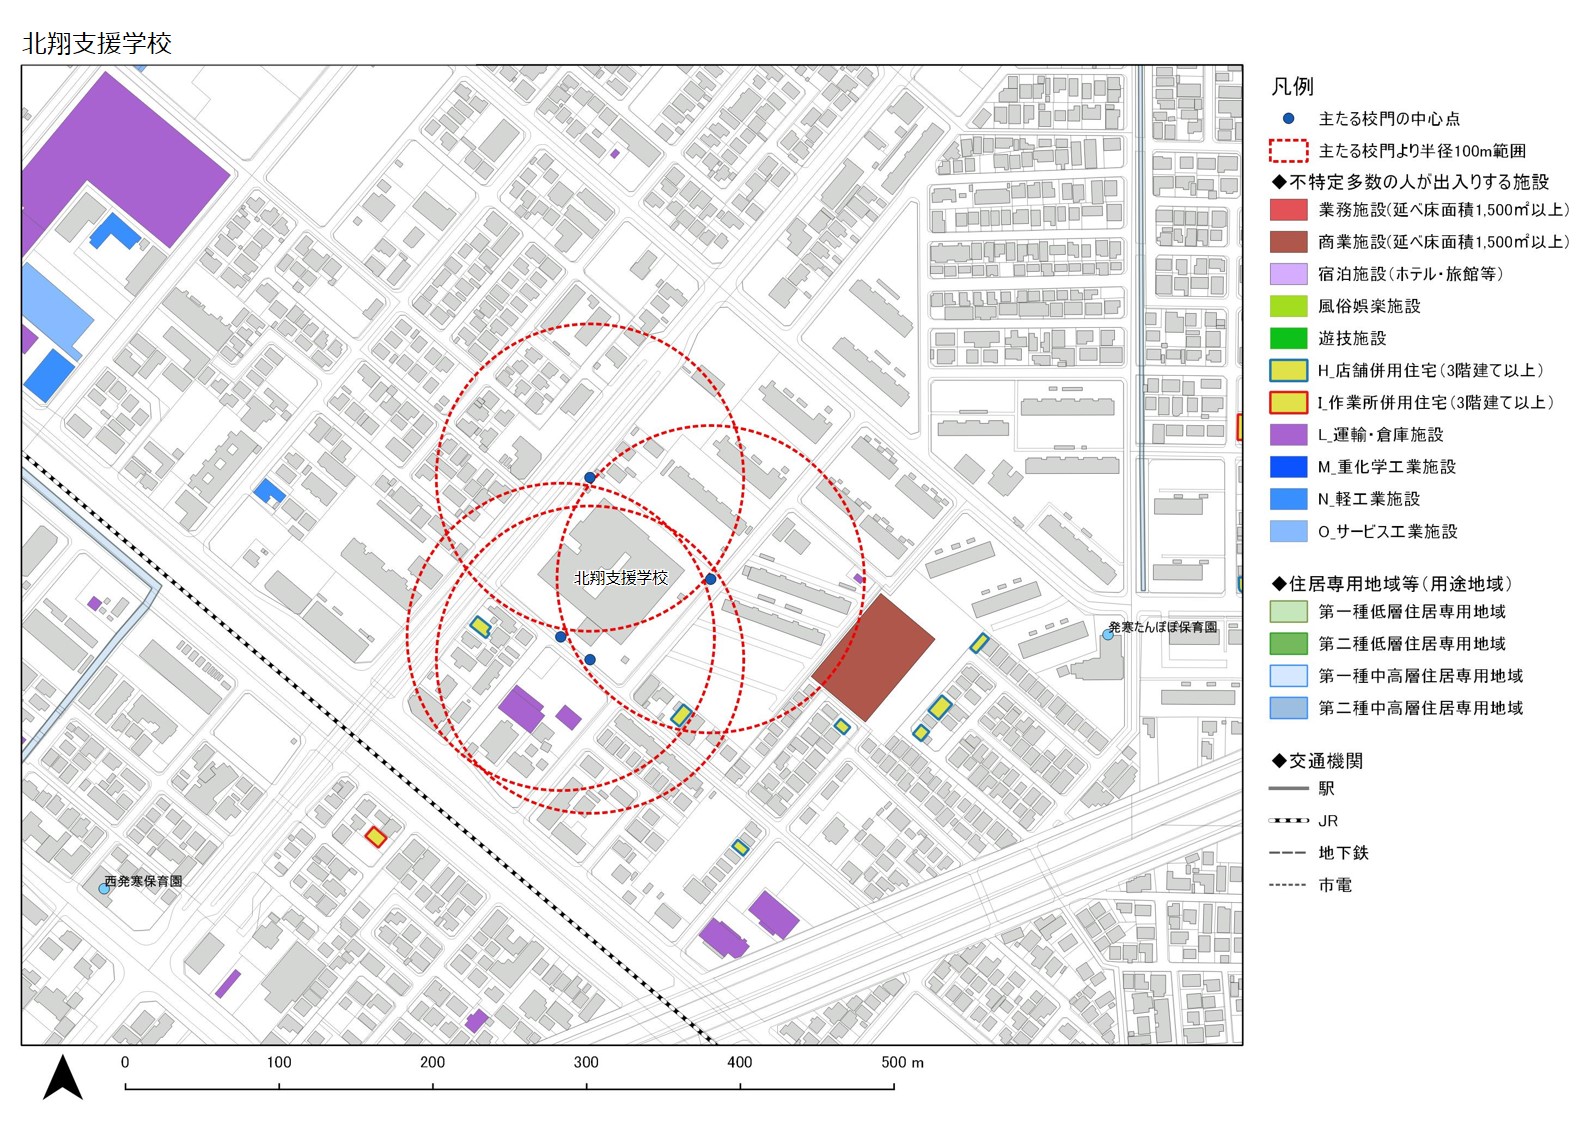Click the 遊技施設 green legend swatch
Image resolution: width=1592 pixels, height=1125 pixels.
click(x=1288, y=338)
